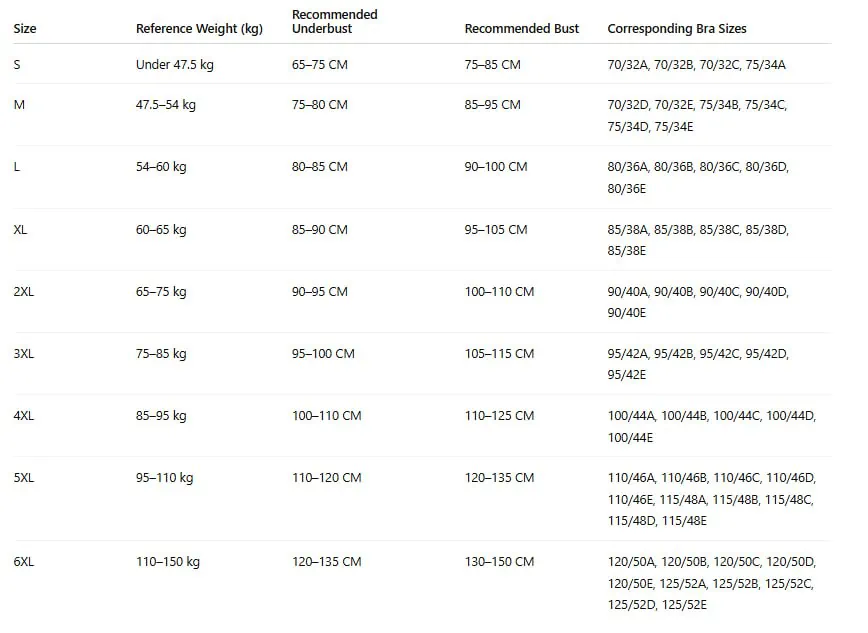Click the bra sizes starting 100/44A
This screenshot has height=633, width=868.
coord(712,426)
